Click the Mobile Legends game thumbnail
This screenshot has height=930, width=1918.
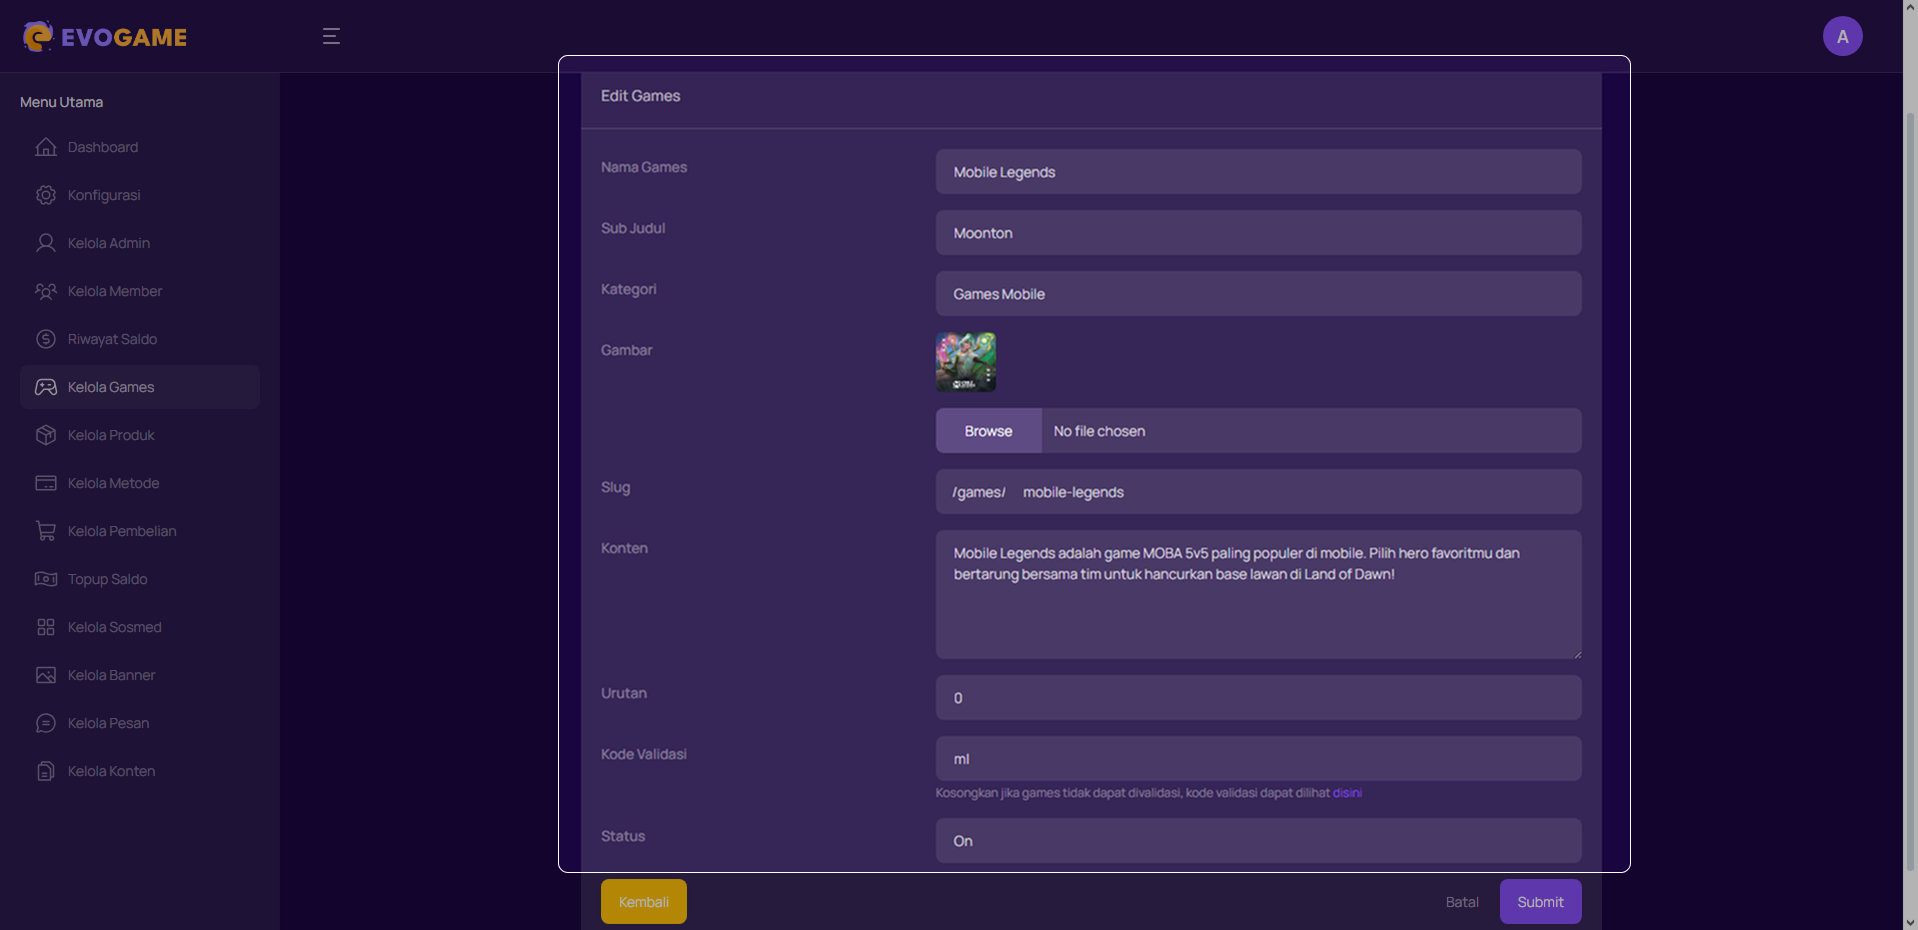click(x=965, y=362)
